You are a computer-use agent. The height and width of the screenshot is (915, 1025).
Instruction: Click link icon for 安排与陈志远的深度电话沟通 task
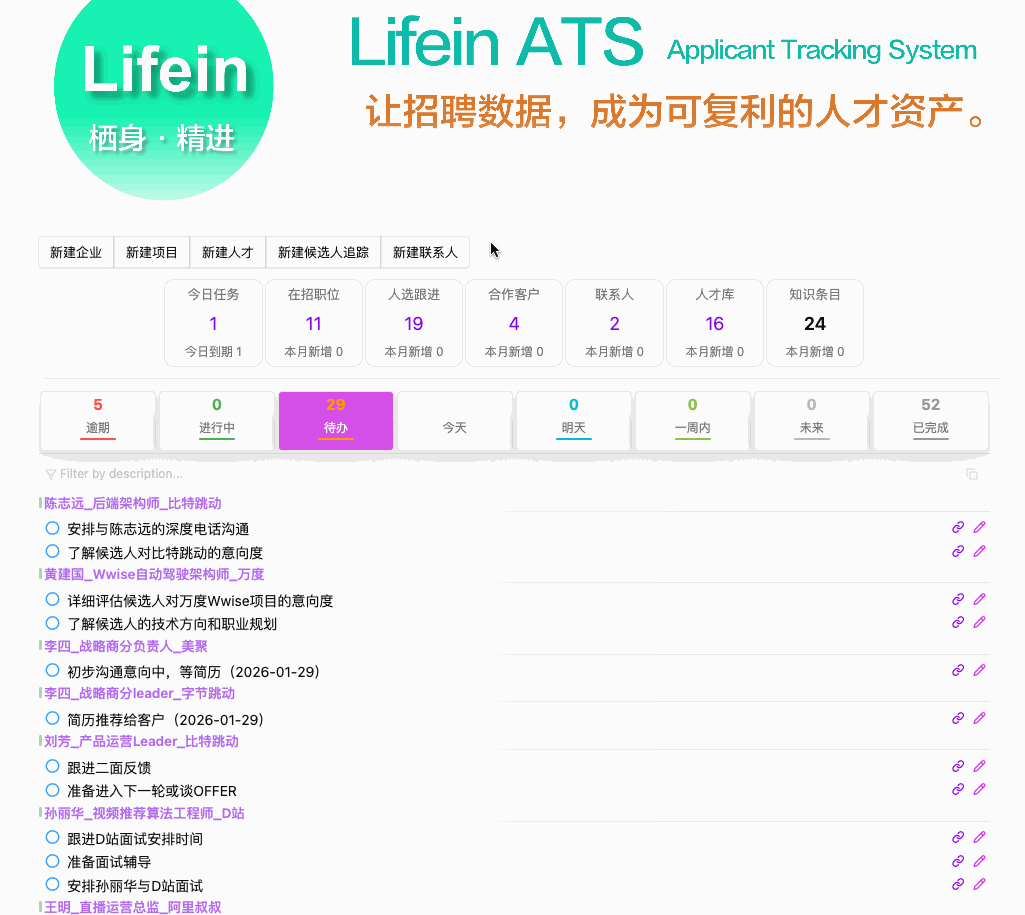957,527
